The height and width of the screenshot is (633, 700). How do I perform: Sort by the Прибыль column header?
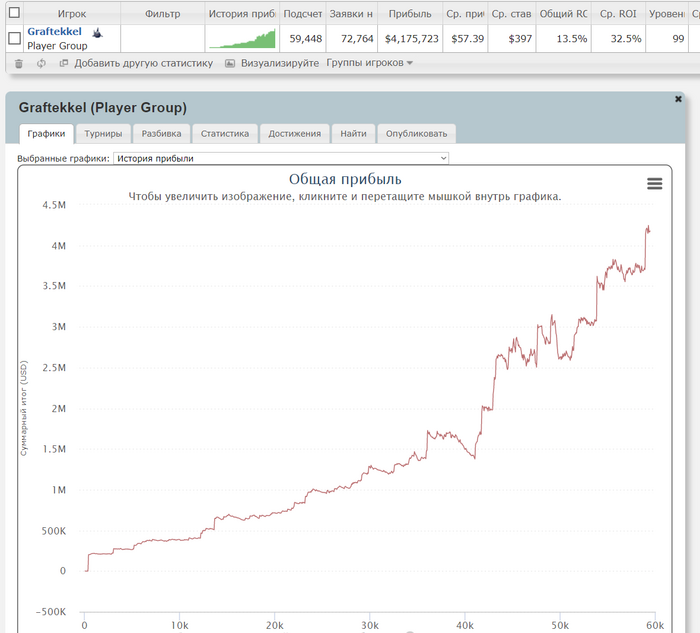point(410,14)
